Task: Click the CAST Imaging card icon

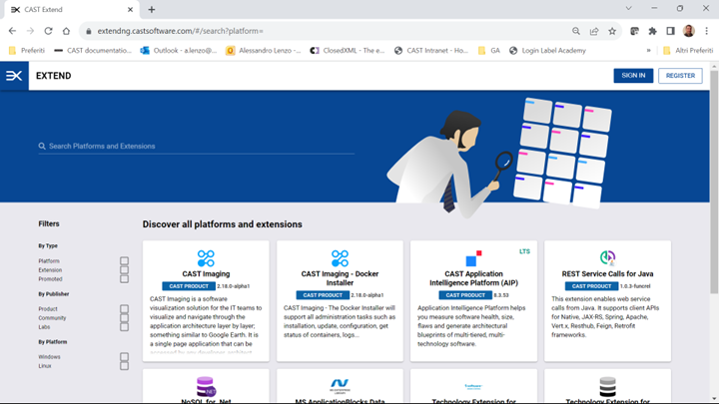Action: pos(206,258)
